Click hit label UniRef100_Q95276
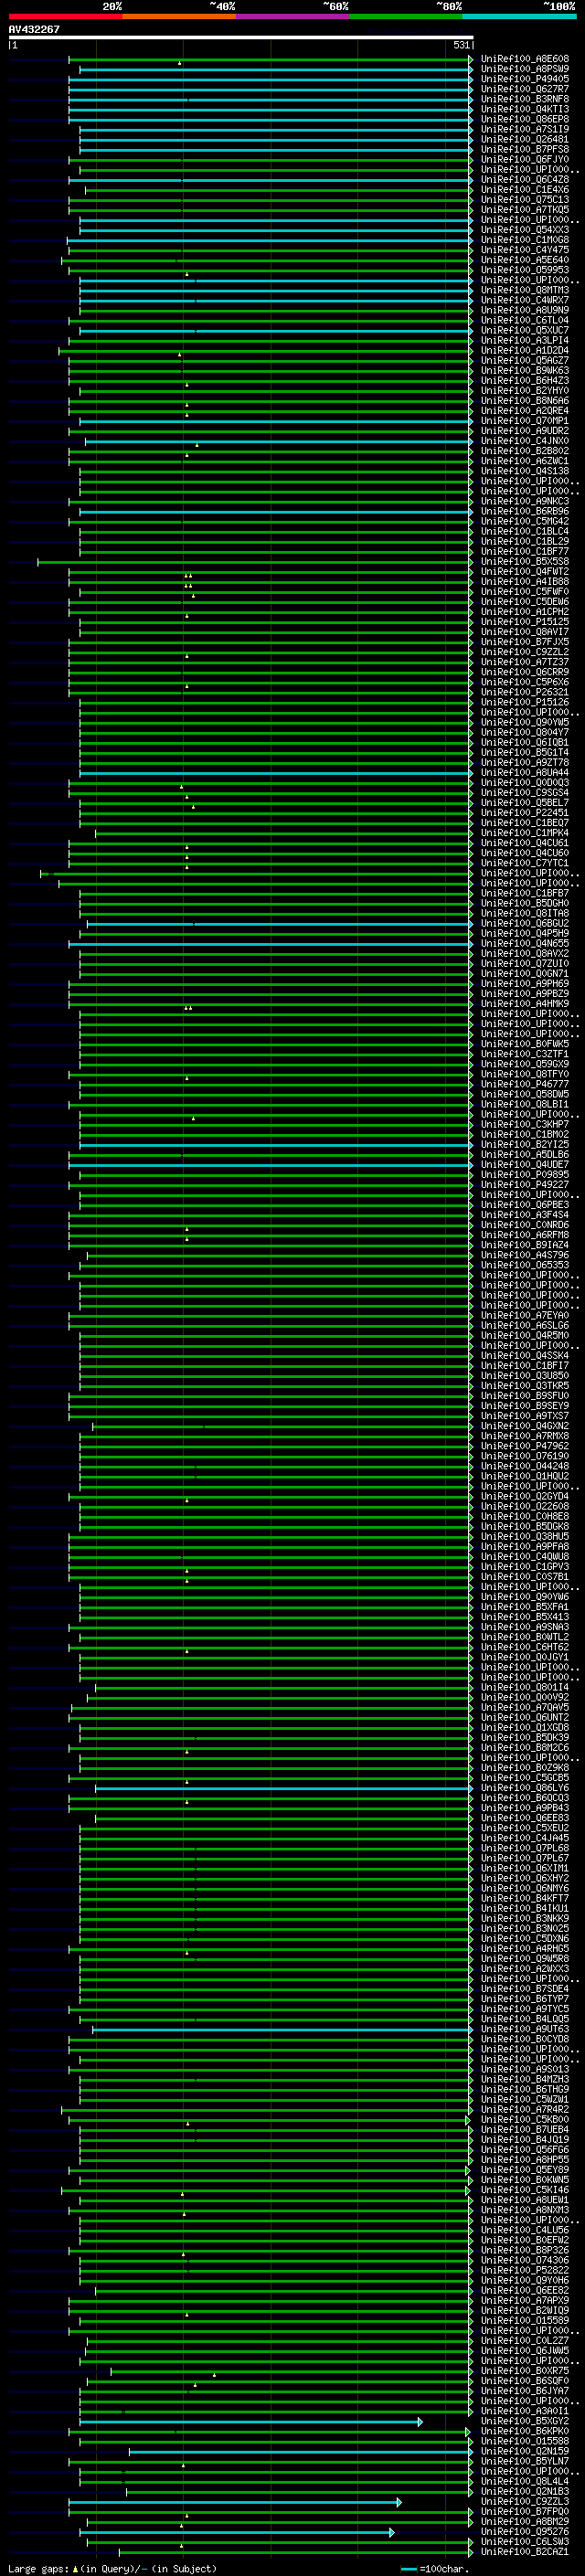The width and height of the screenshot is (585, 2576). click(x=524, y=2532)
